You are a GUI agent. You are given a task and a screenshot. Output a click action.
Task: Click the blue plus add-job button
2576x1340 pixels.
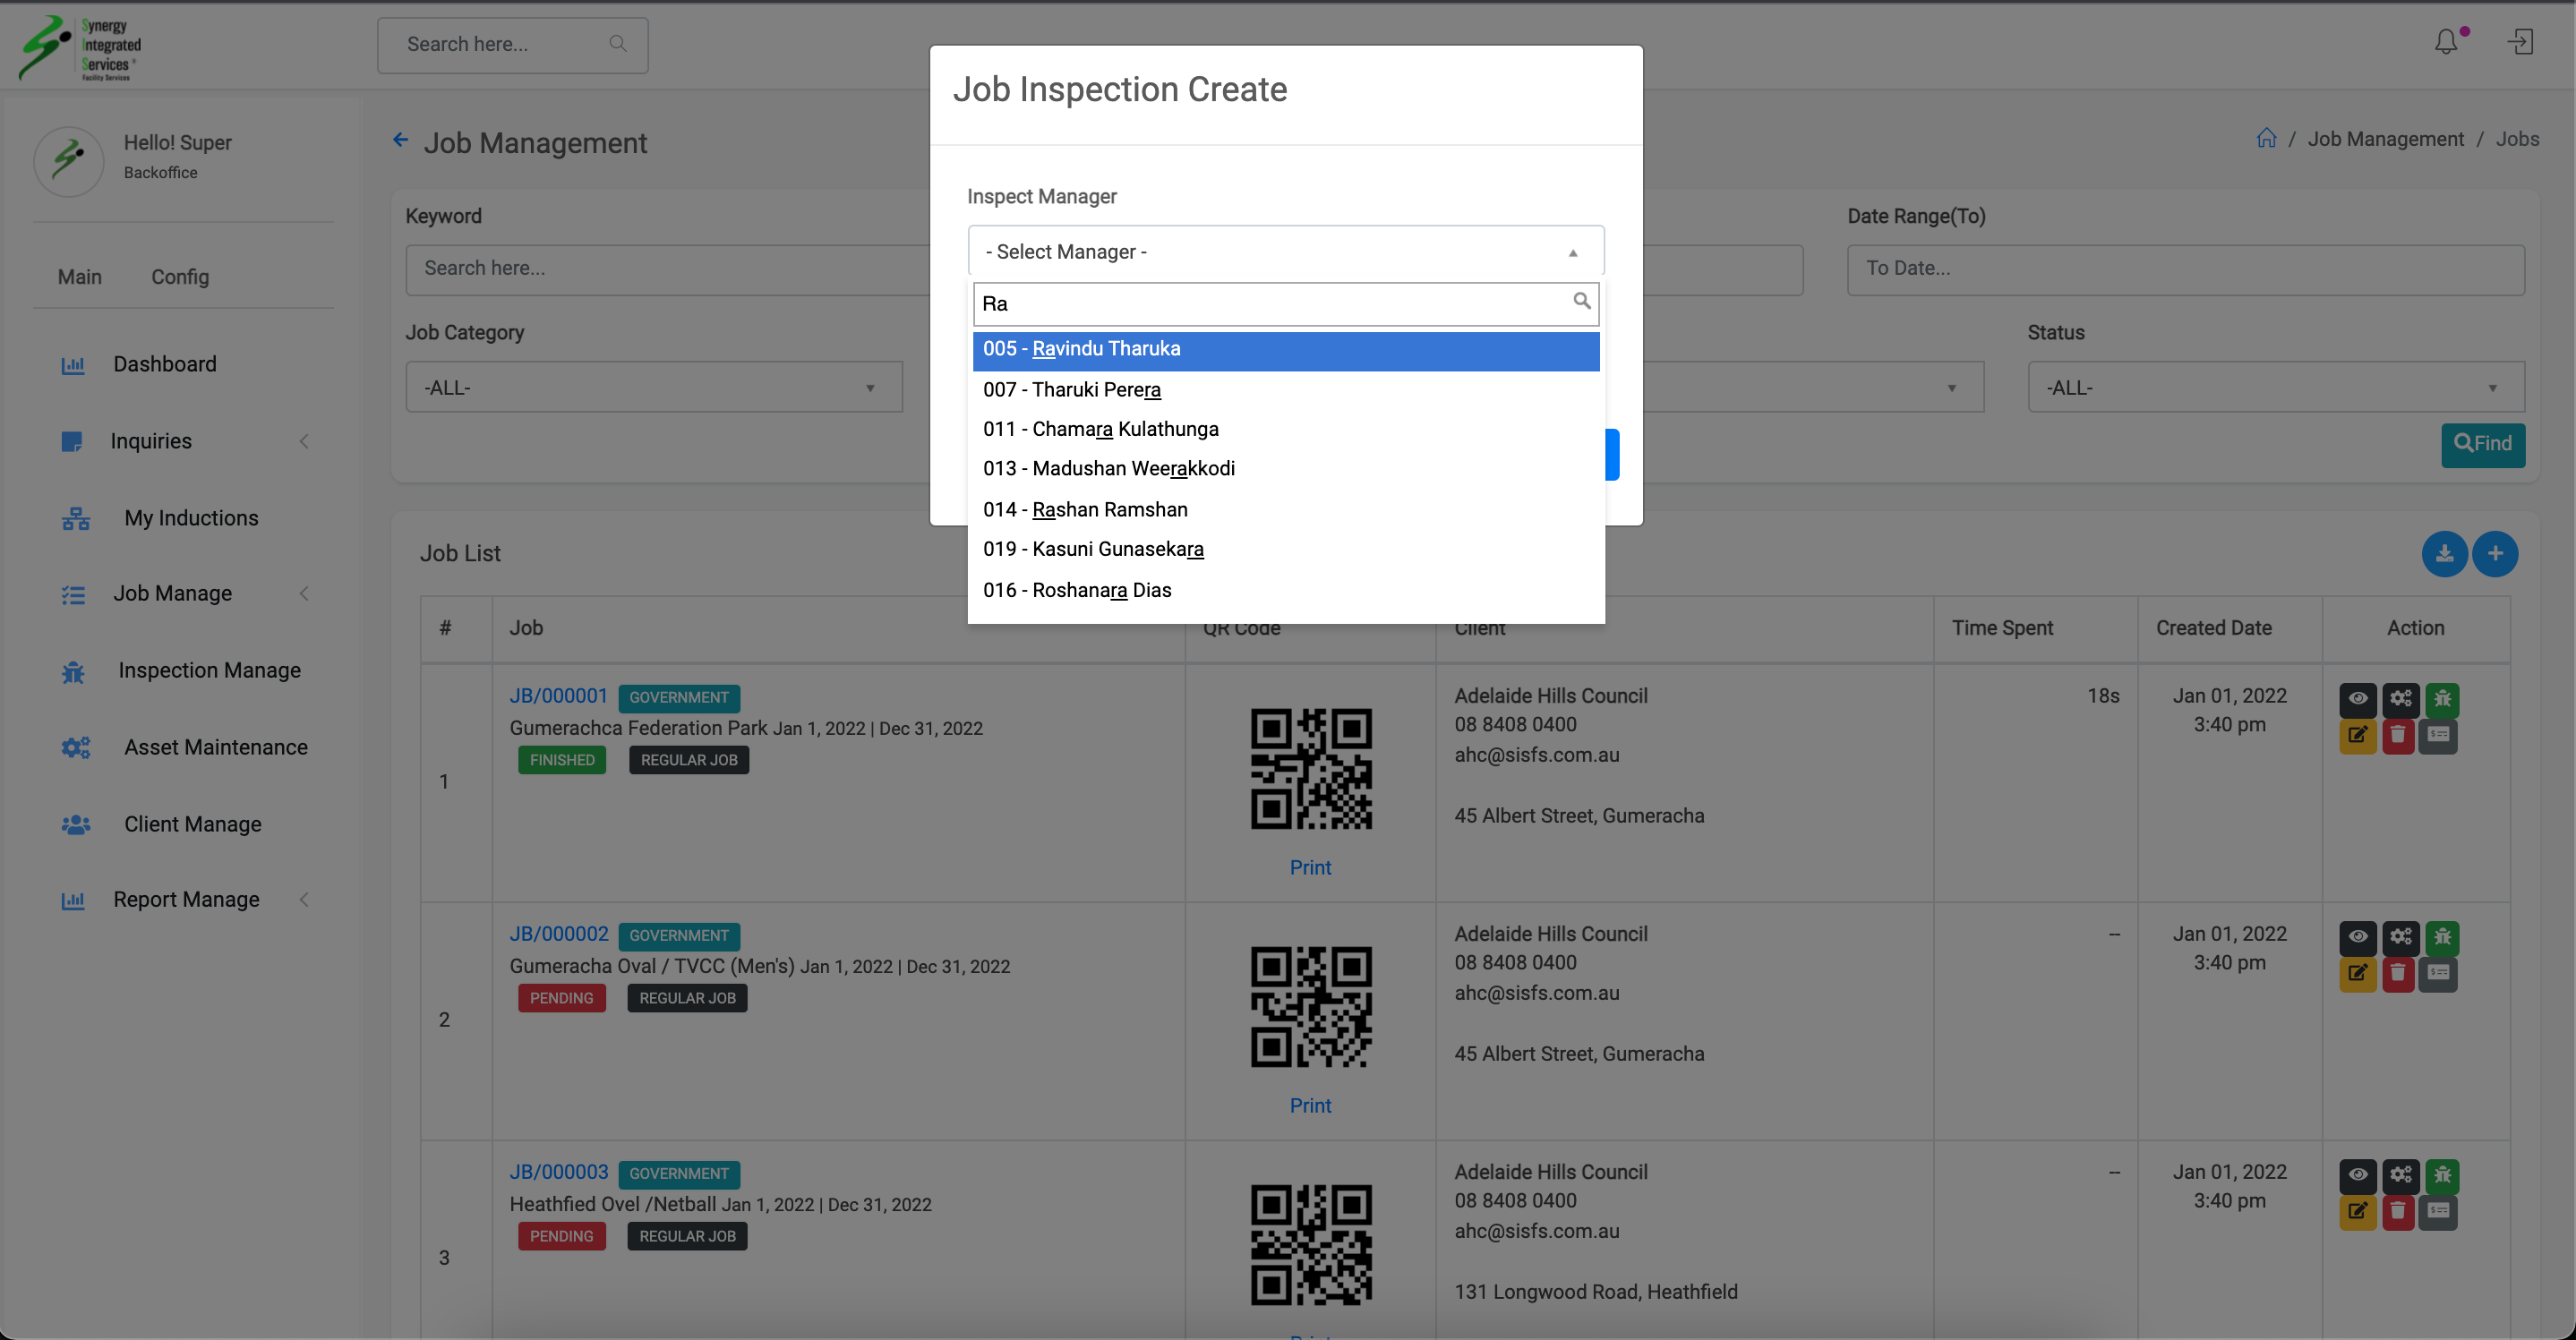click(2495, 554)
